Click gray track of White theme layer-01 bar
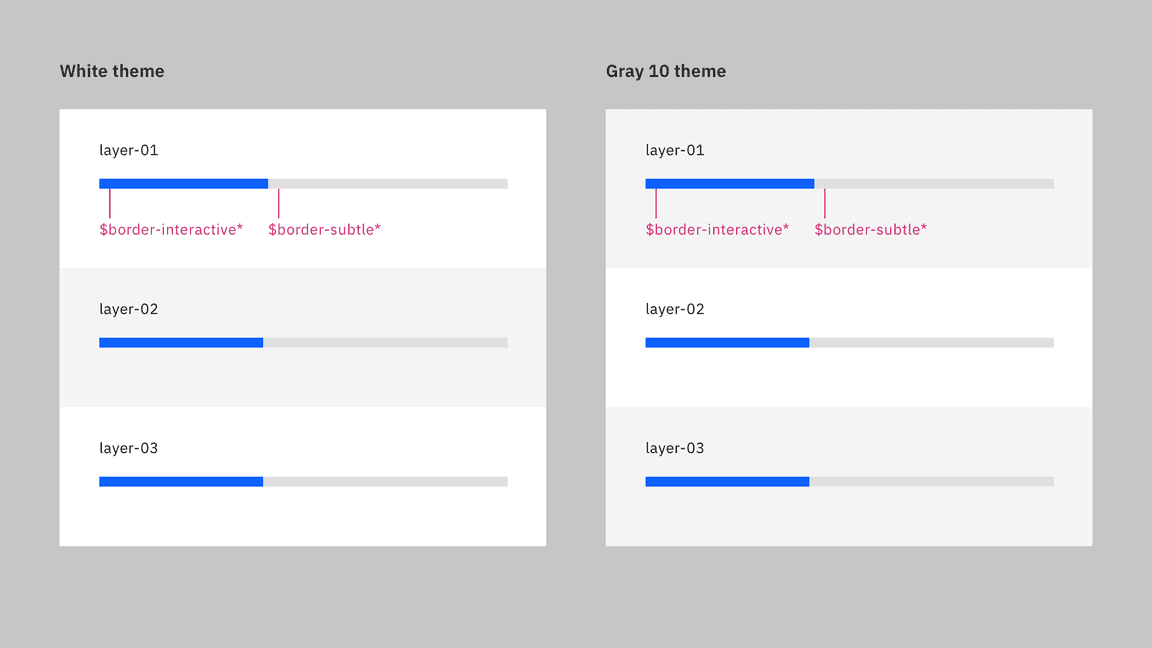Image resolution: width=1152 pixels, height=648 pixels. 388,184
